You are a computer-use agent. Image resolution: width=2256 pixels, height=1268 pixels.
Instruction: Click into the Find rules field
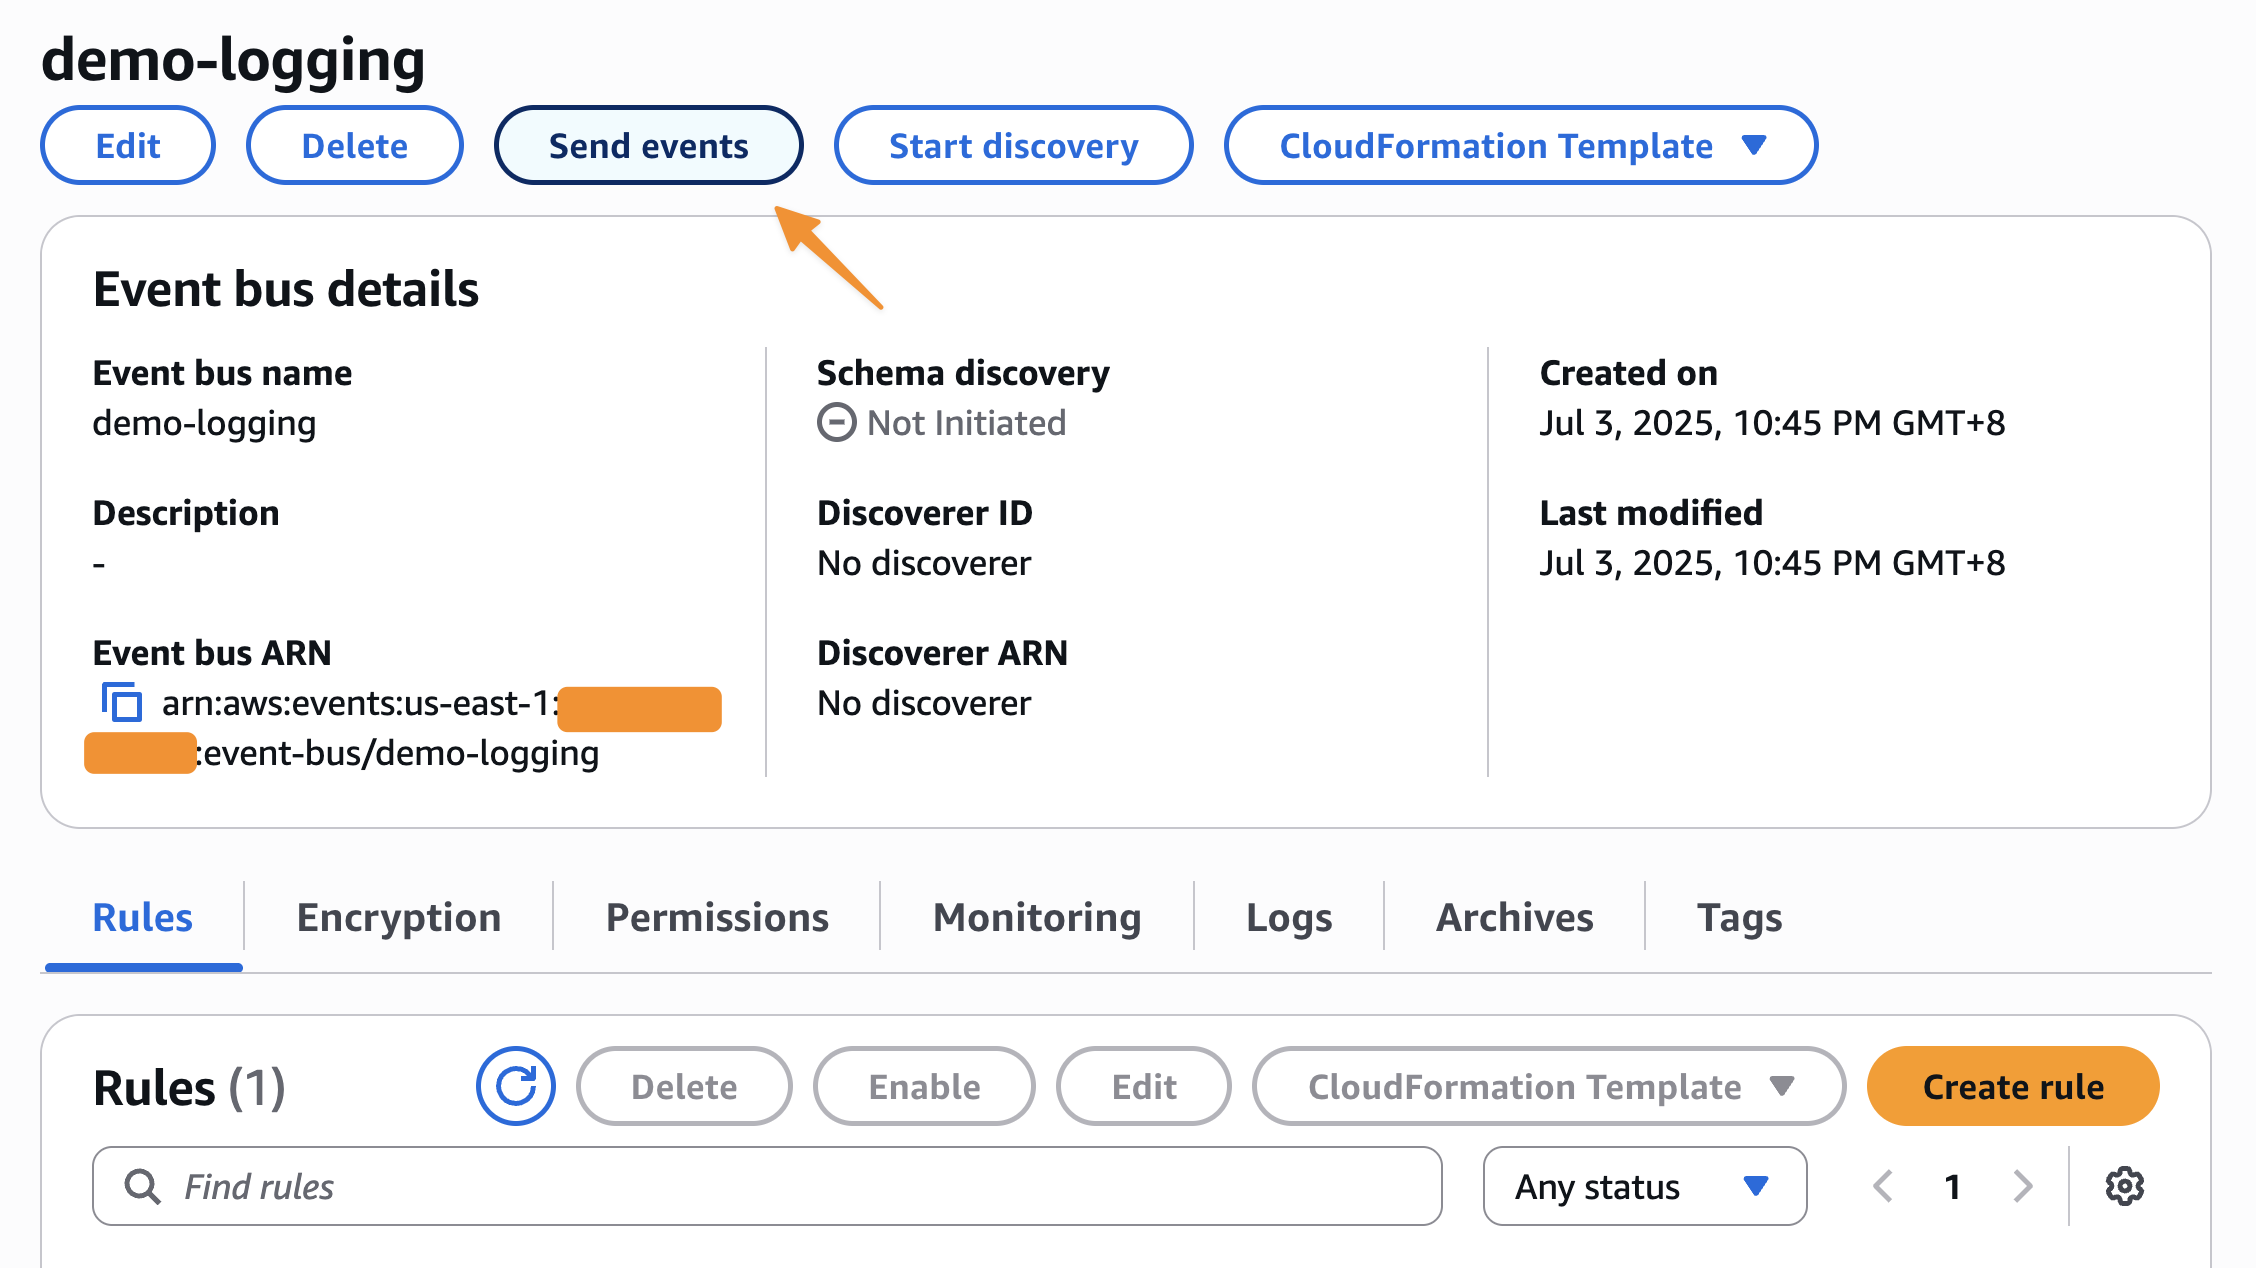pos(780,1186)
